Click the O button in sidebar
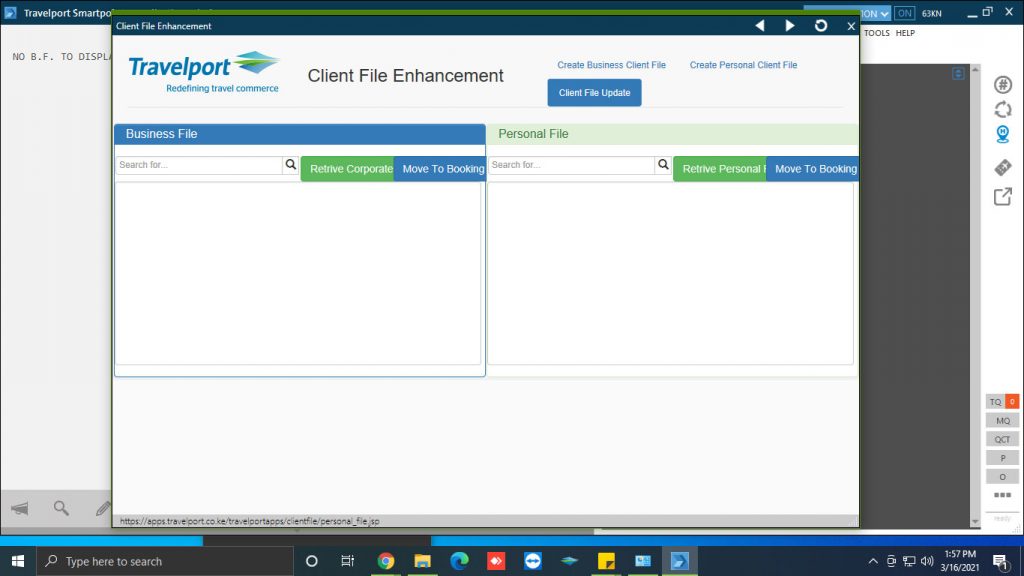 click(x=1002, y=477)
